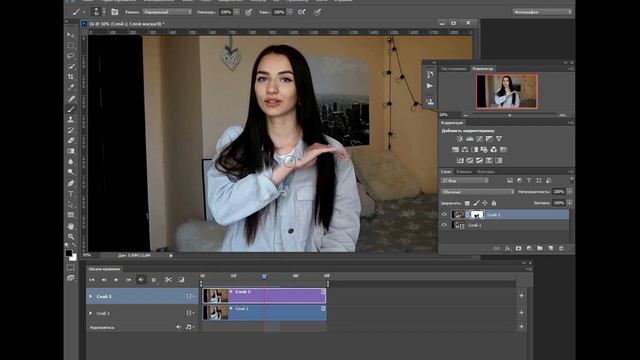The width and height of the screenshot is (640, 360).
Task: Step to previous frame in timeline
Action: (x=104, y=280)
